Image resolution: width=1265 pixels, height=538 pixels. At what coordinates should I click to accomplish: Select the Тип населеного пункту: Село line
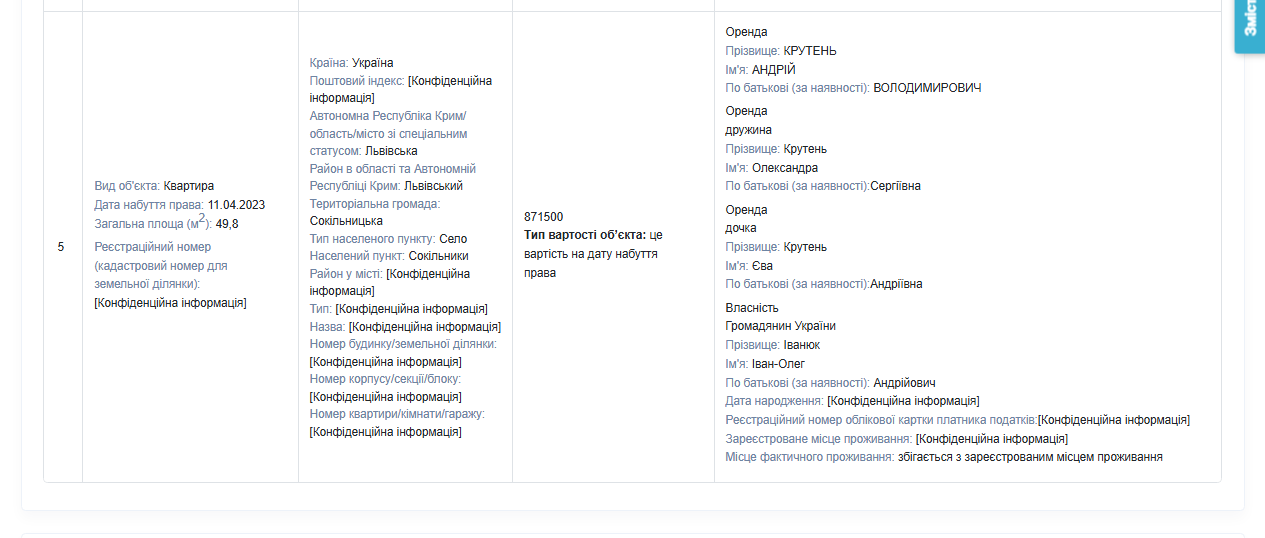pos(388,239)
